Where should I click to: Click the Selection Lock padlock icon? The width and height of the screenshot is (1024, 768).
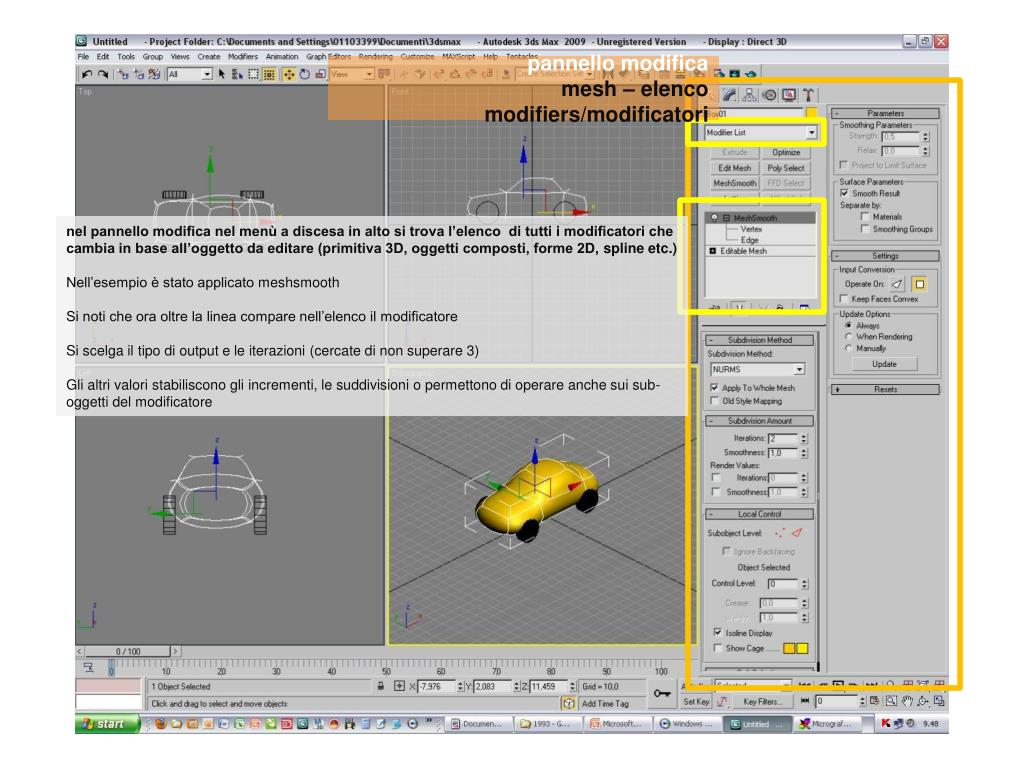pos(381,686)
